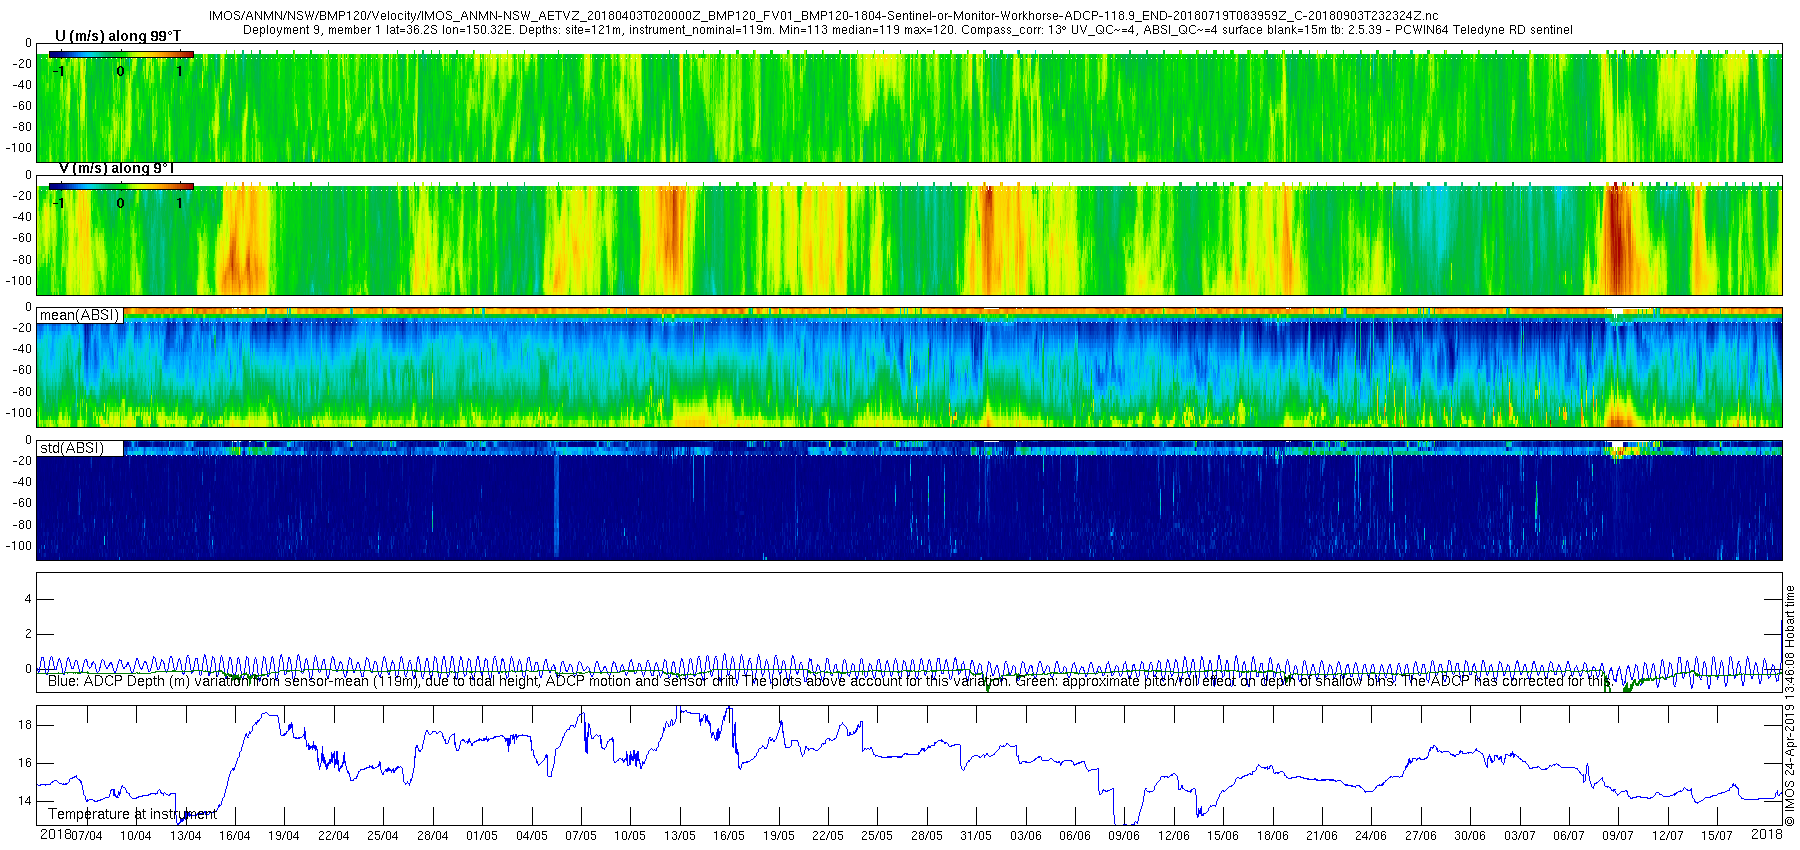Click the '-100' depth tick of std(ABSI) panel
Viewport: 1800px width, 850px height.
pos(19,546)
